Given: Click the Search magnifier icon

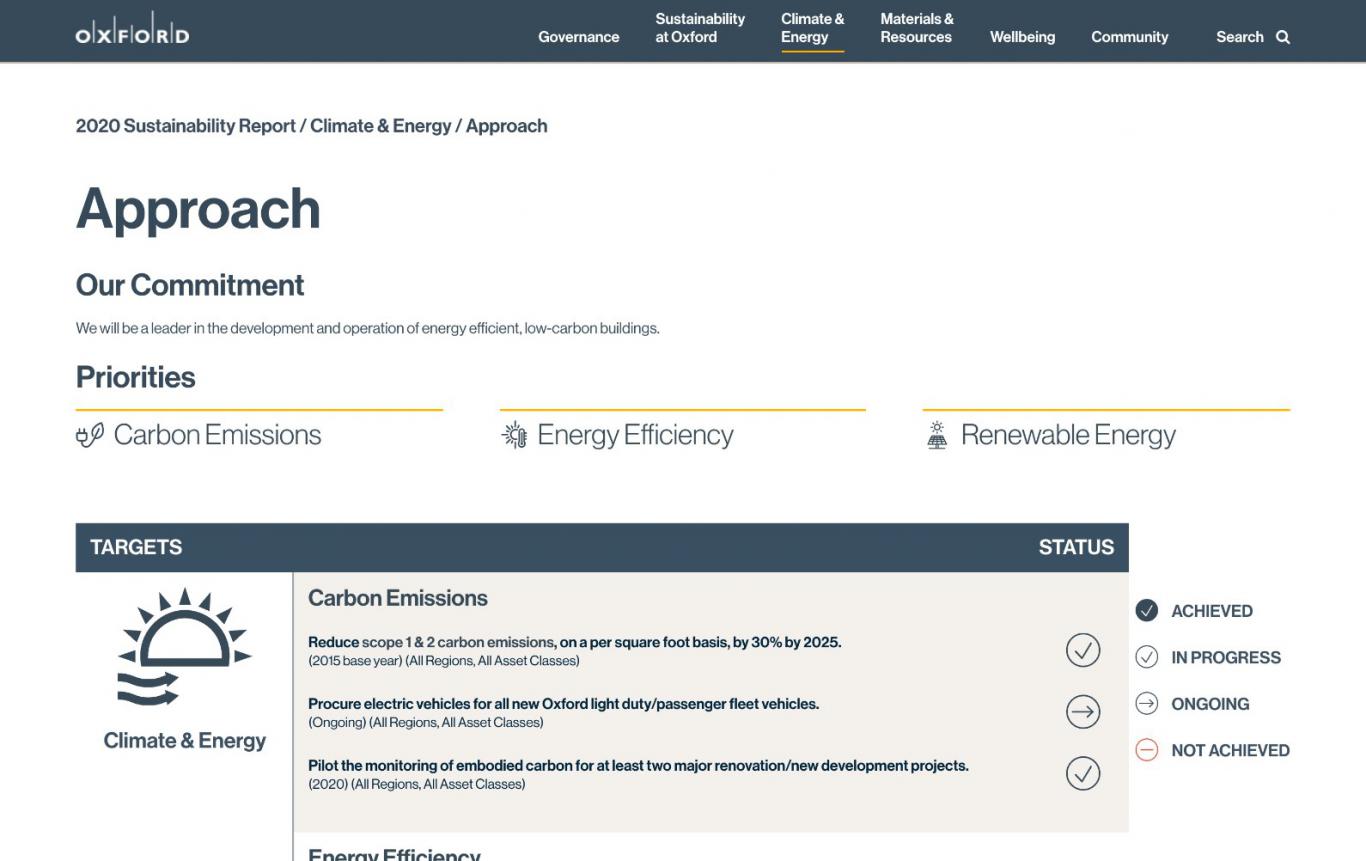Looking at the screenshot, I should (1283, 37).
